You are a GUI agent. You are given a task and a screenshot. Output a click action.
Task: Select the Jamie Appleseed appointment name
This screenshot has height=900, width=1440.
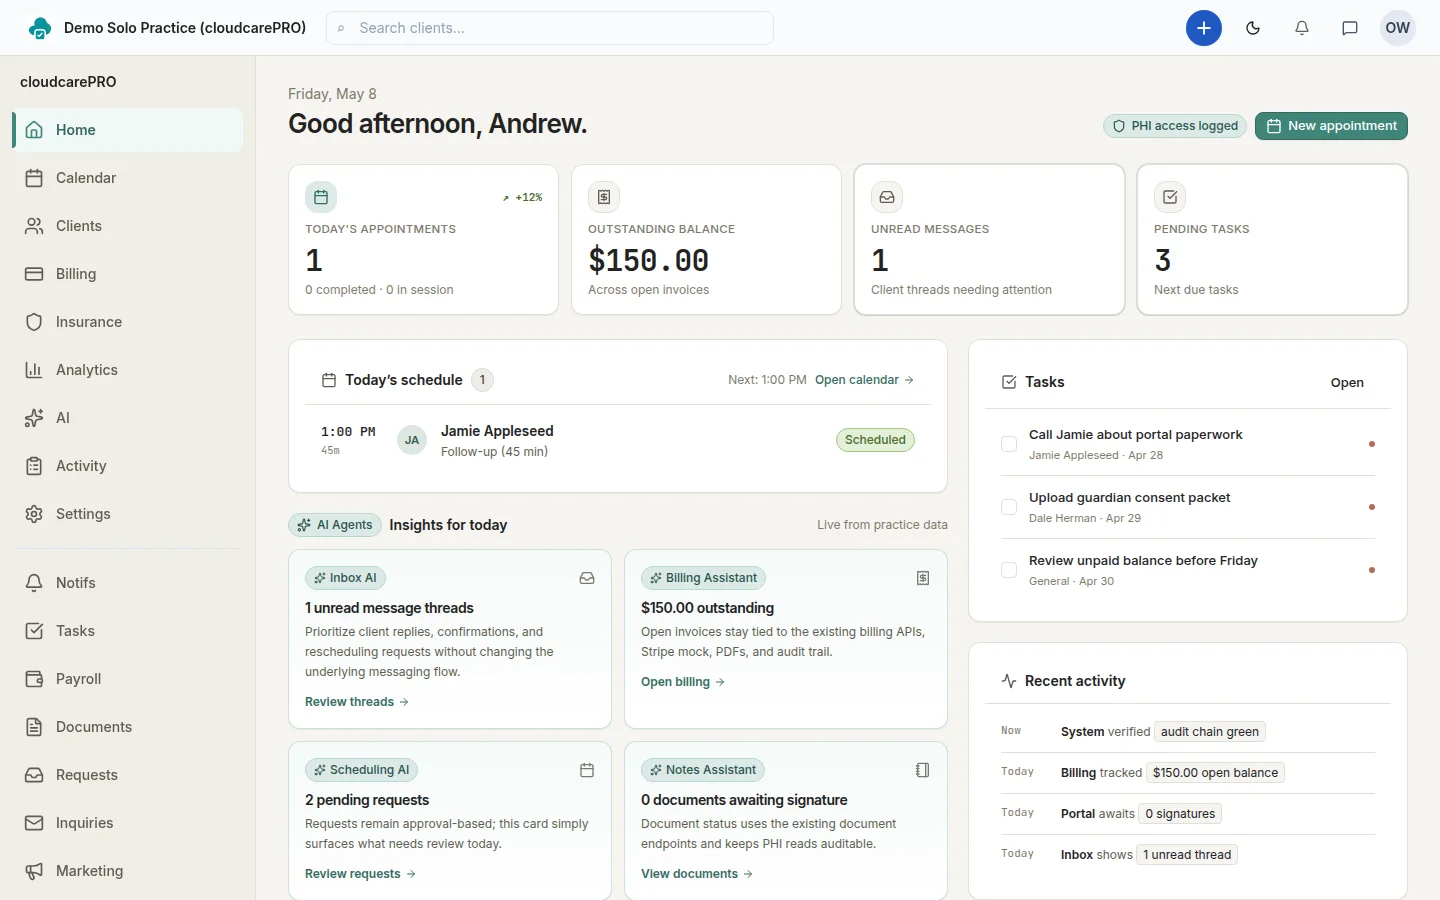(x=497, y=431)
